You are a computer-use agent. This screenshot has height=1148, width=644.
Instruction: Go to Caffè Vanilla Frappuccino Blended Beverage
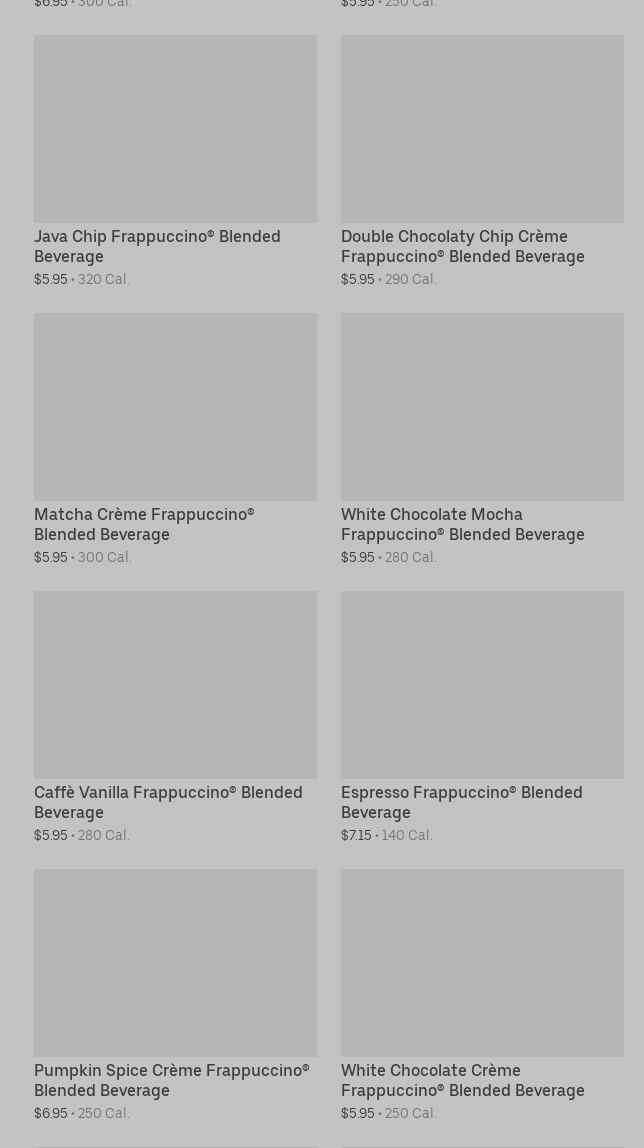pos(168,802)
